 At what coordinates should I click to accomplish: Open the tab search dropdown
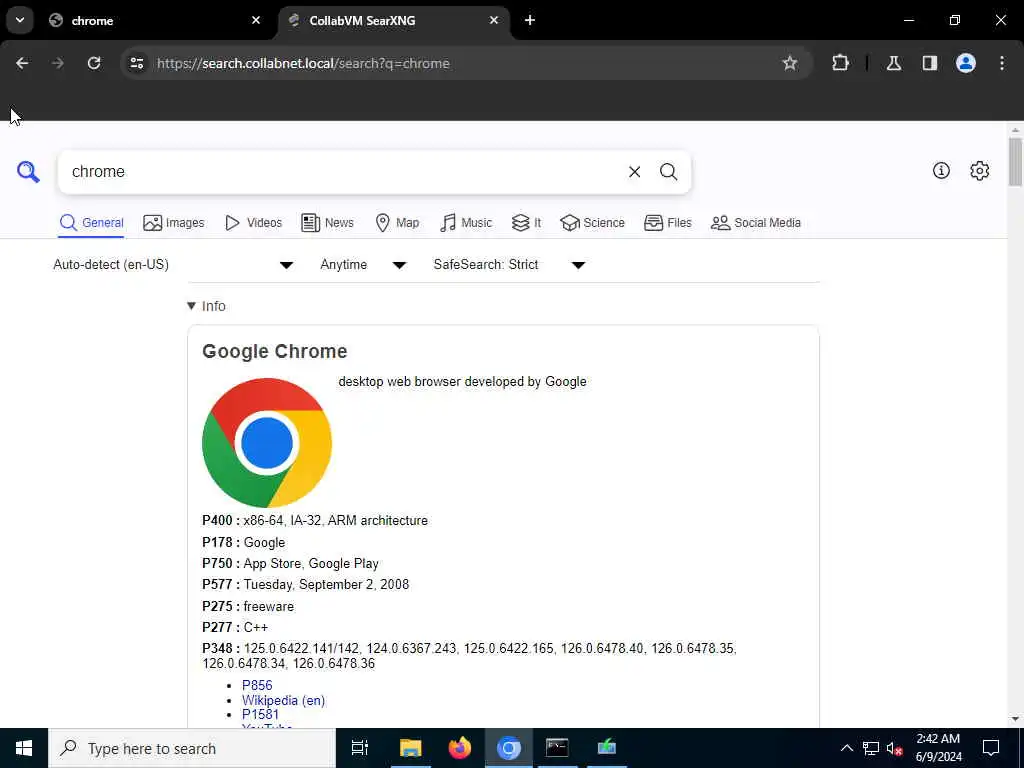point(20,20)
